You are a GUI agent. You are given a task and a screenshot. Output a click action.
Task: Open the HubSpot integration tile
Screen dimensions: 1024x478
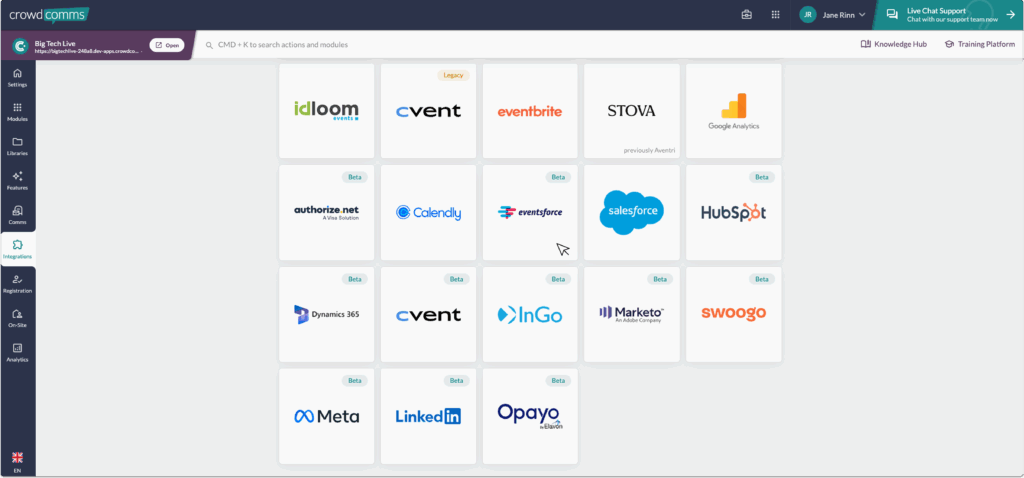click(x=733, y=212)
